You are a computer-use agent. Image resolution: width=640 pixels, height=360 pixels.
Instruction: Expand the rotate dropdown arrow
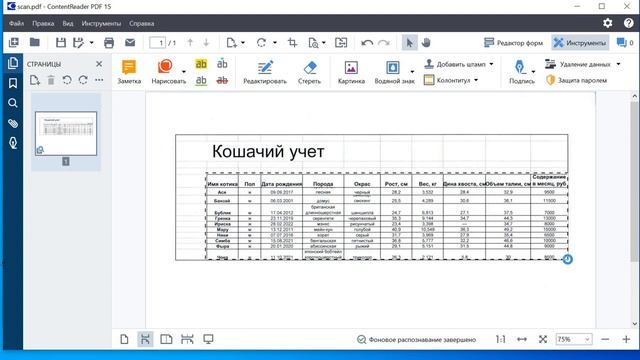275,42
